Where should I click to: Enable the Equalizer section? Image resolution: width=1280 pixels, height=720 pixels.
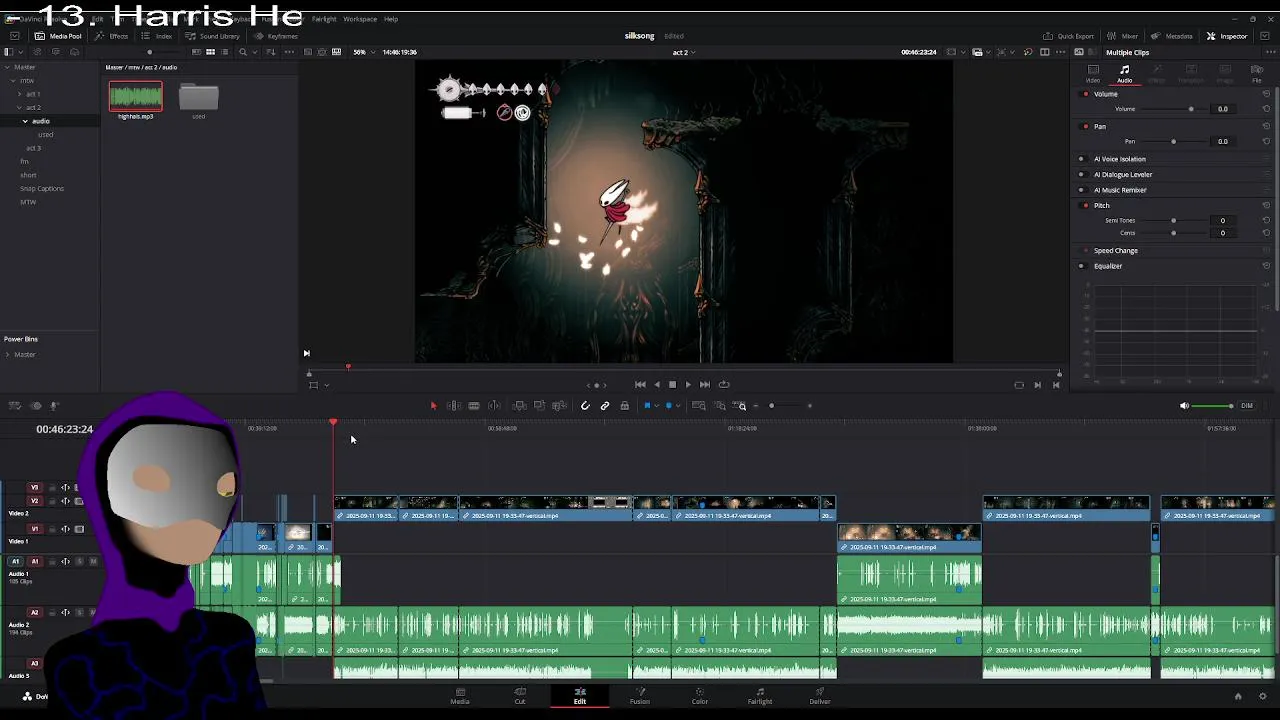point(1081,266)
